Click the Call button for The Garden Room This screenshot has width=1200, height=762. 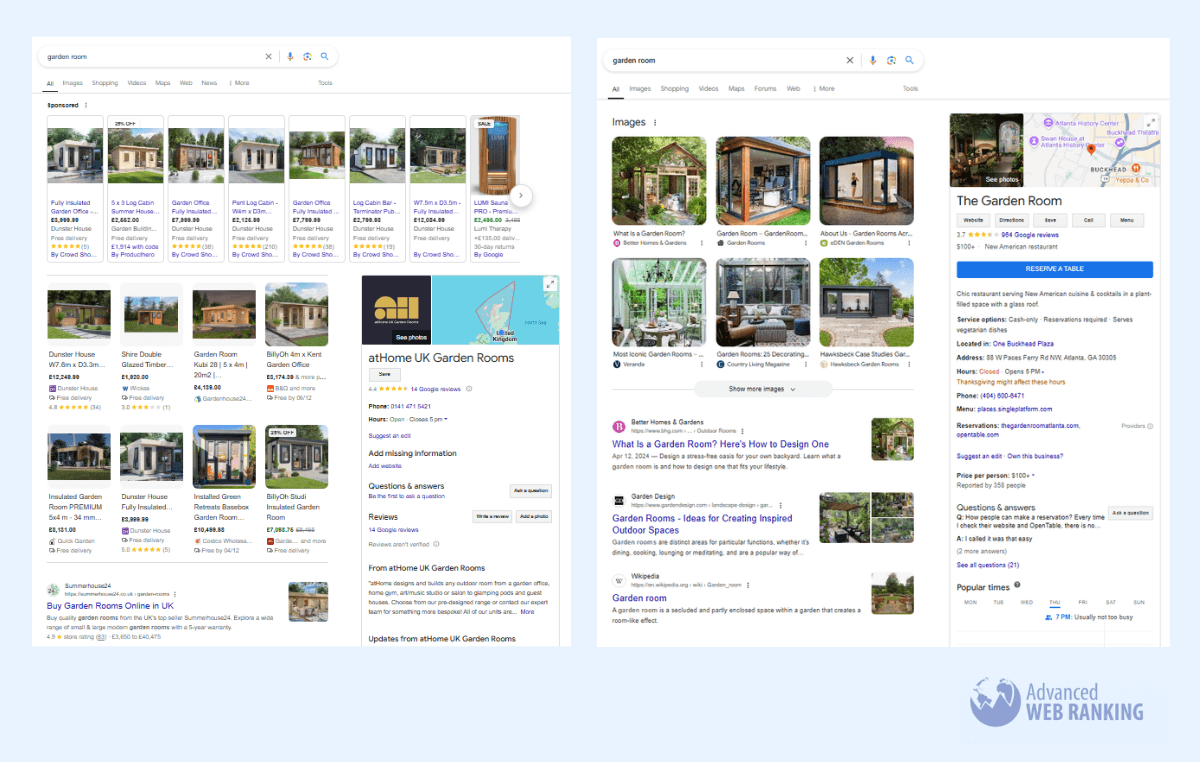coord(1088,220)
